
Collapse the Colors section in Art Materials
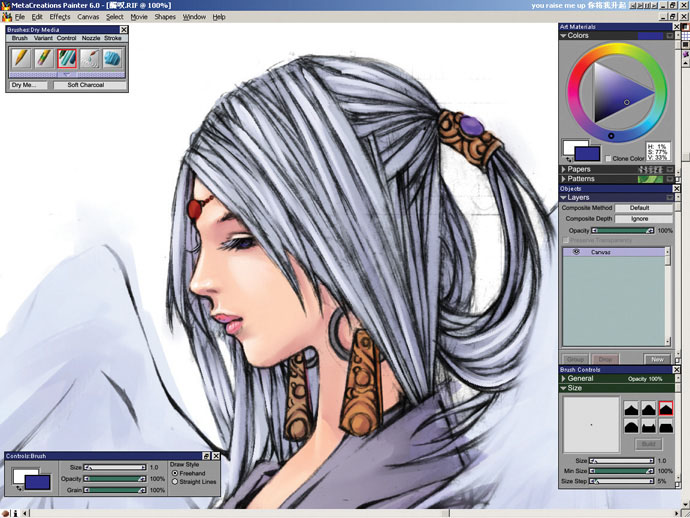click(x=563, y=36)
